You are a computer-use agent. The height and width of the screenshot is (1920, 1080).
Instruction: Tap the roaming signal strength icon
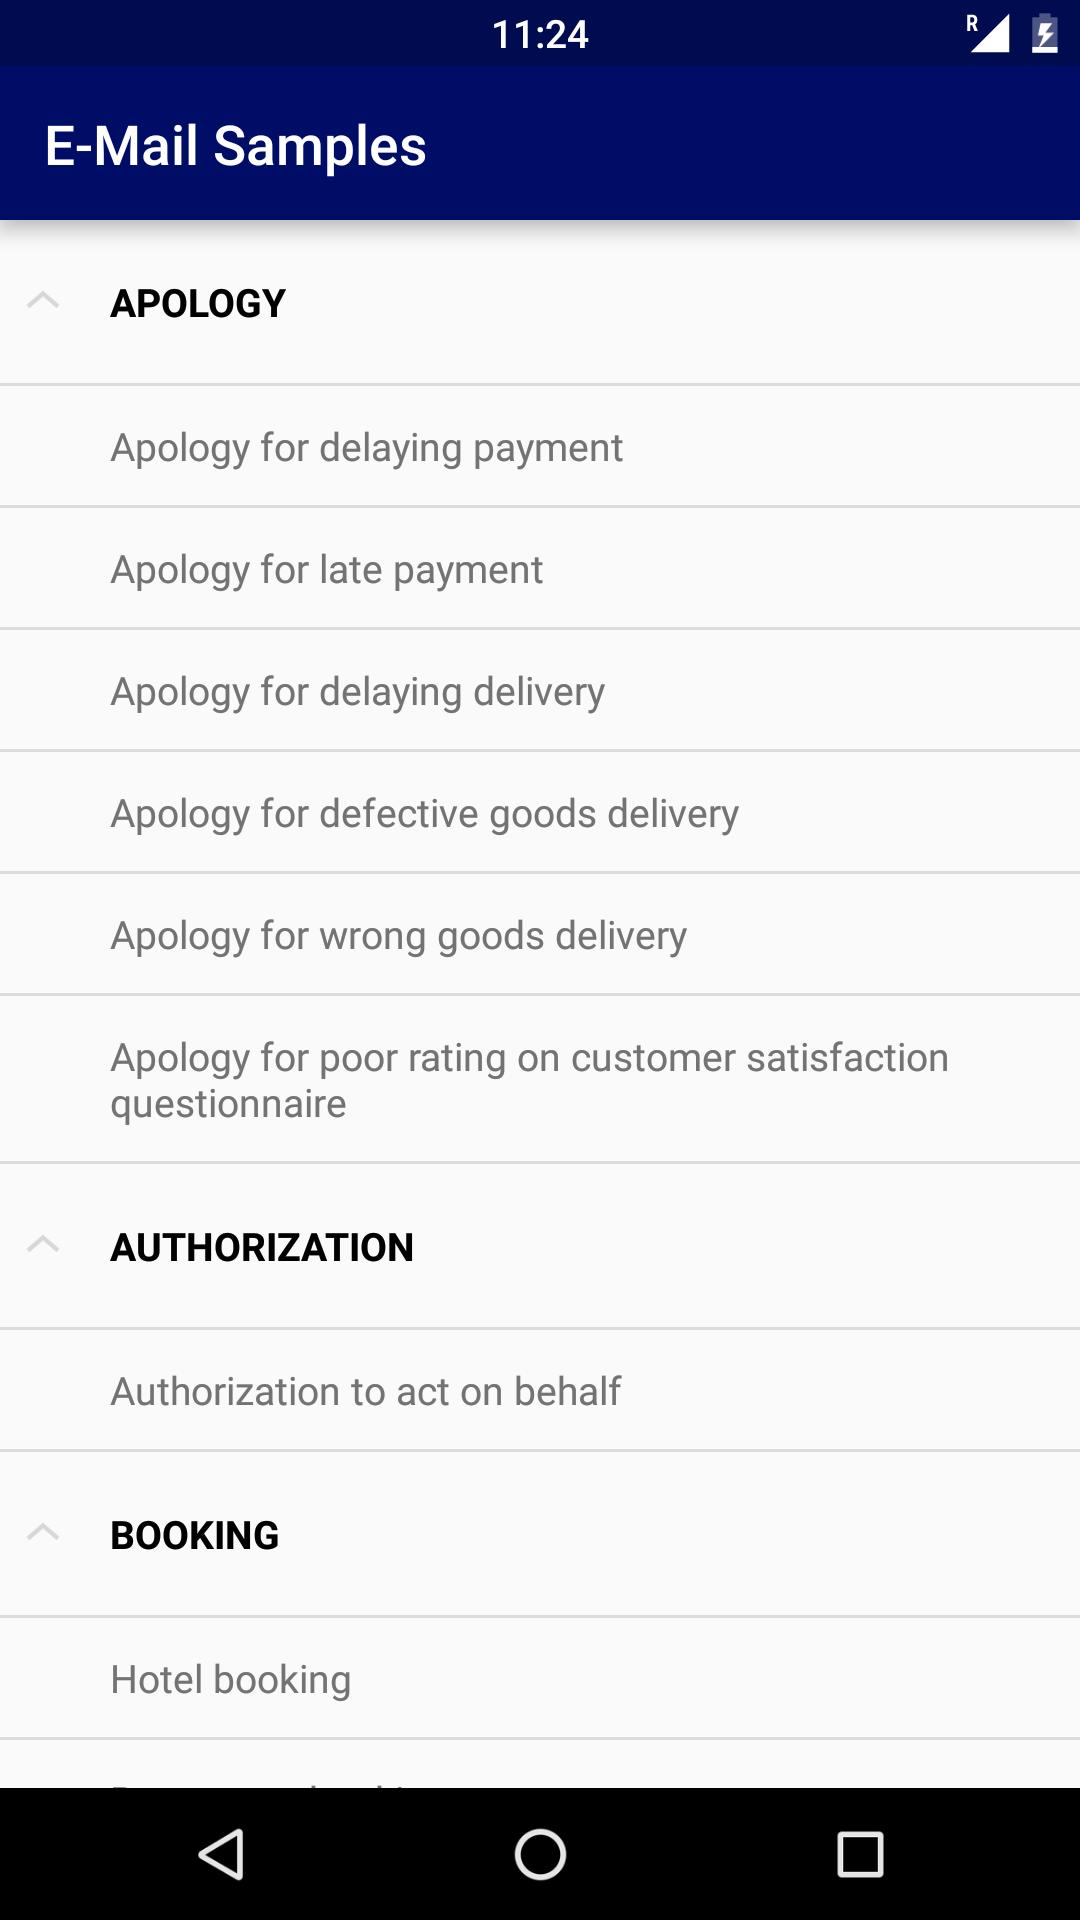(988, 34)
